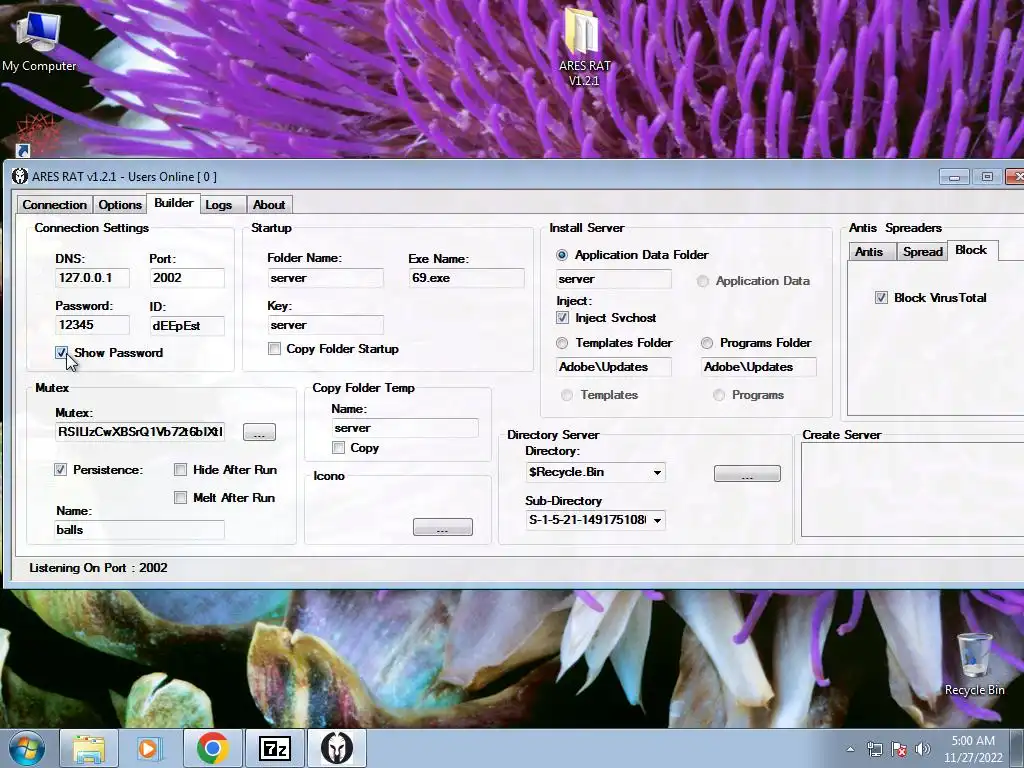Open 7-Zip from the taskbar
This screenshot has height=768, width=1024.
point(274,748)
